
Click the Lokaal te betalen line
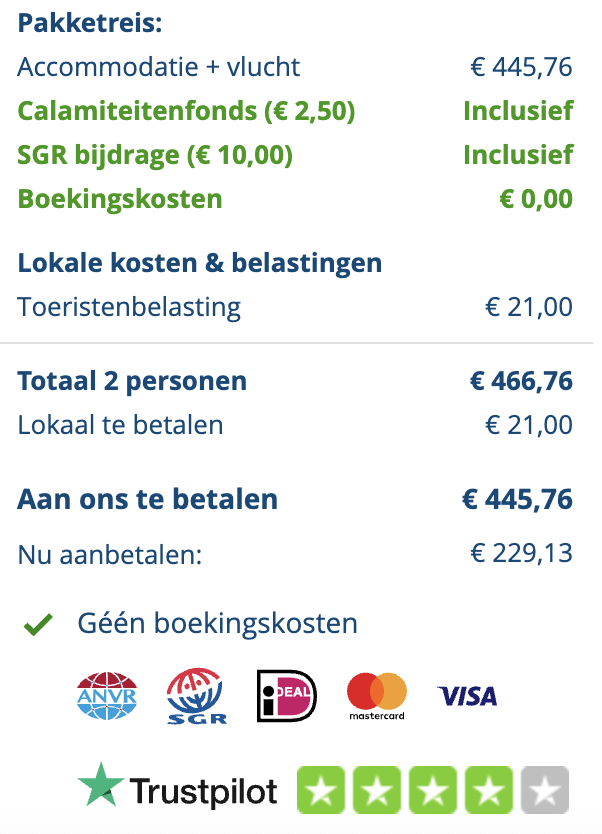coord(120,425)
